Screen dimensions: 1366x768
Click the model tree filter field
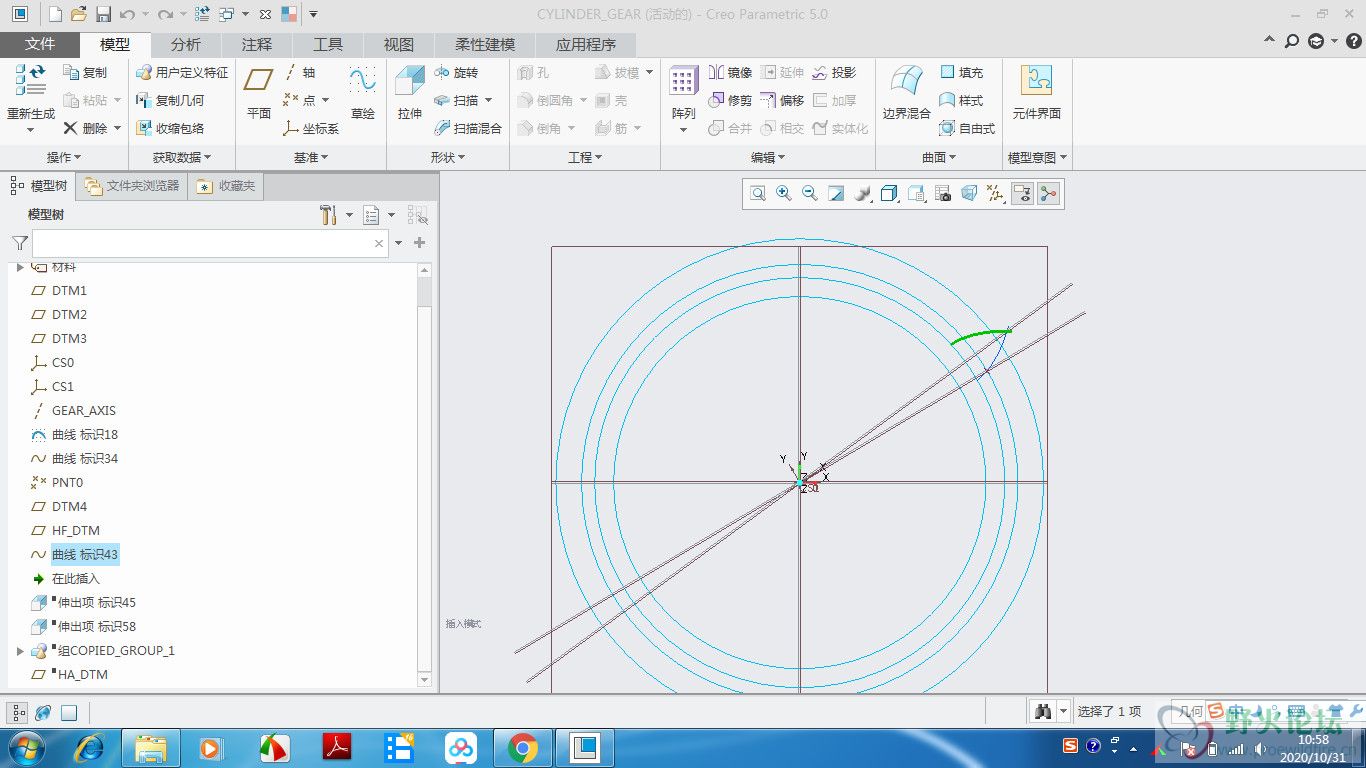tap(211, 243)
